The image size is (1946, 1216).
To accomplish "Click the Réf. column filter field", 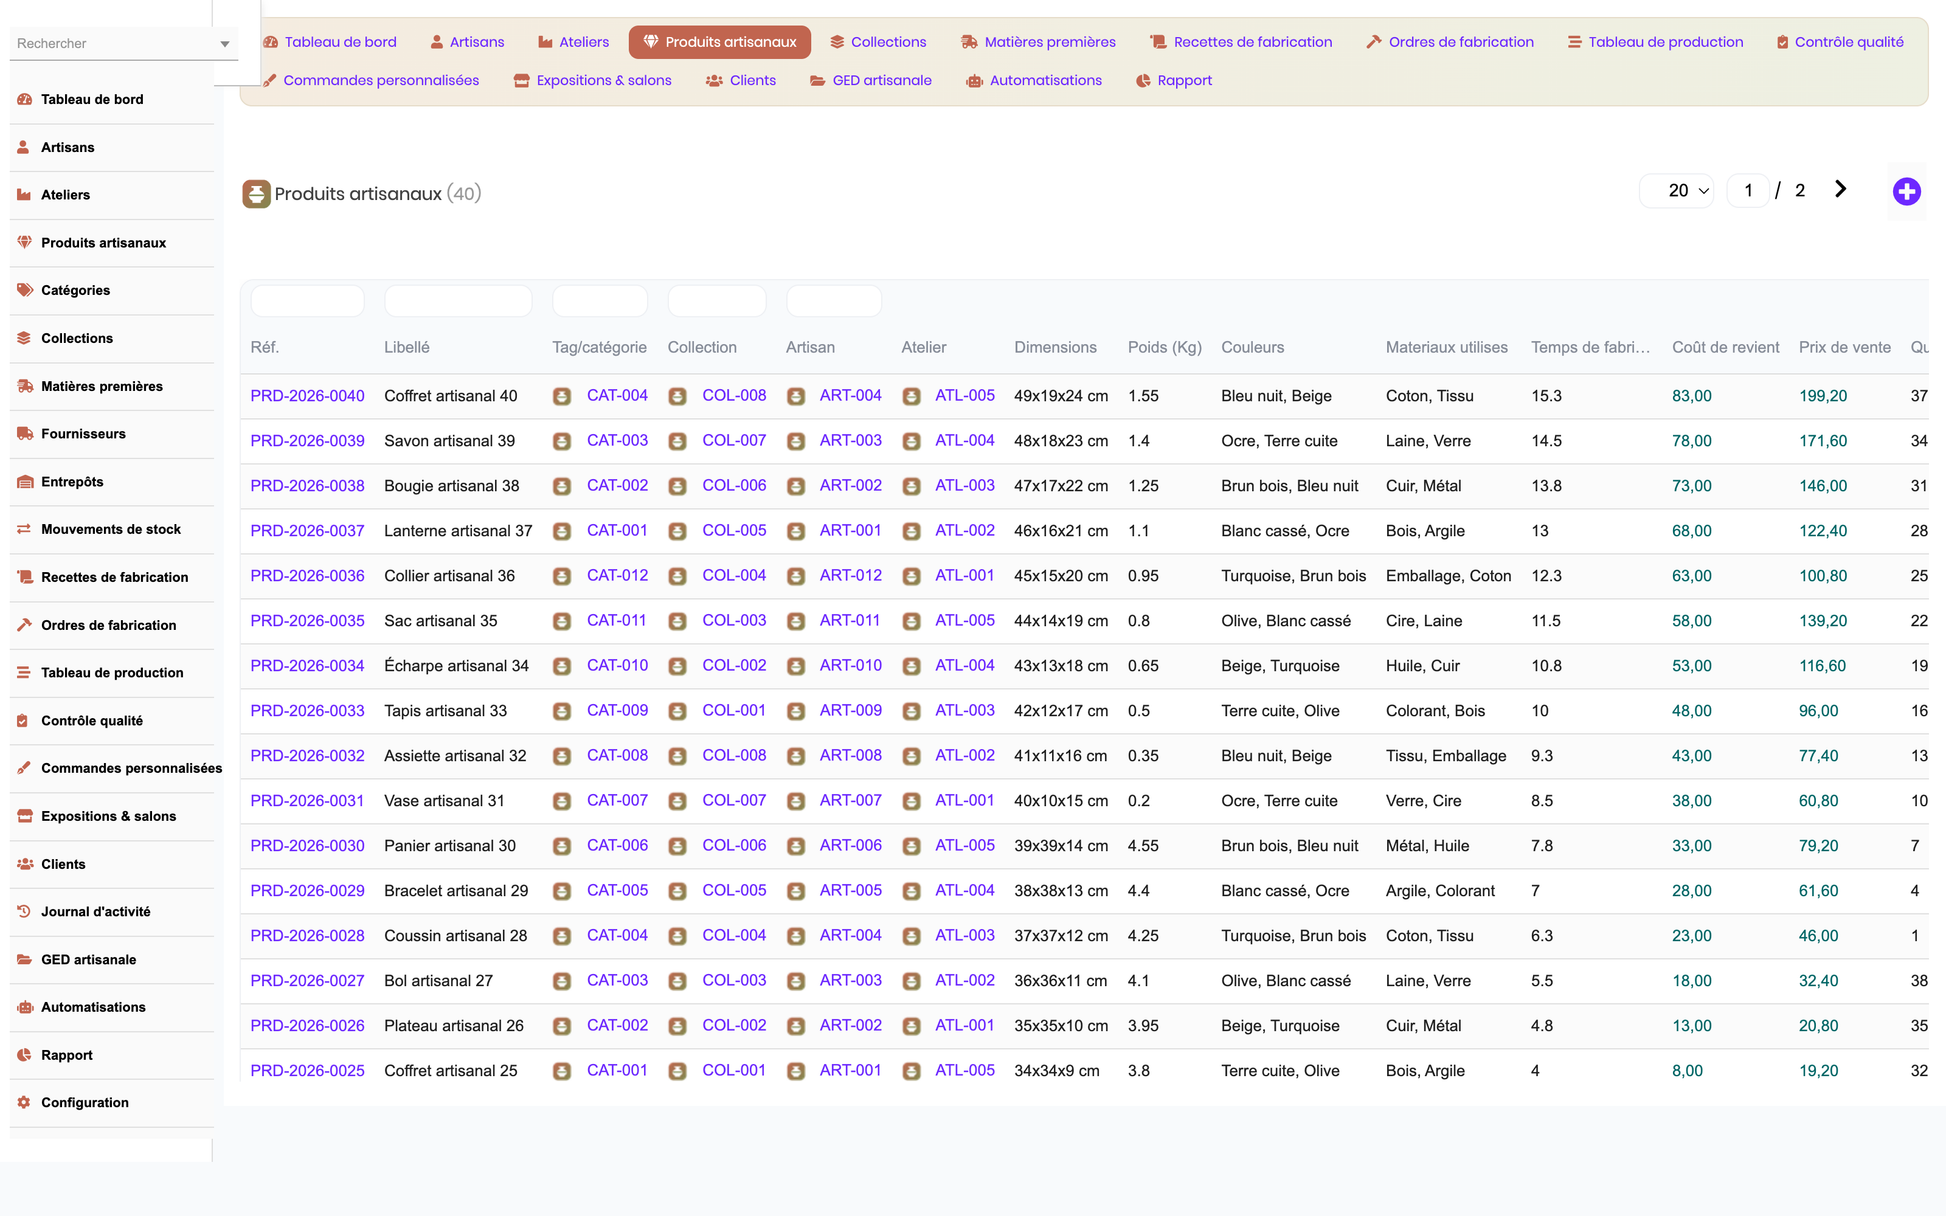I will point(307,301).
